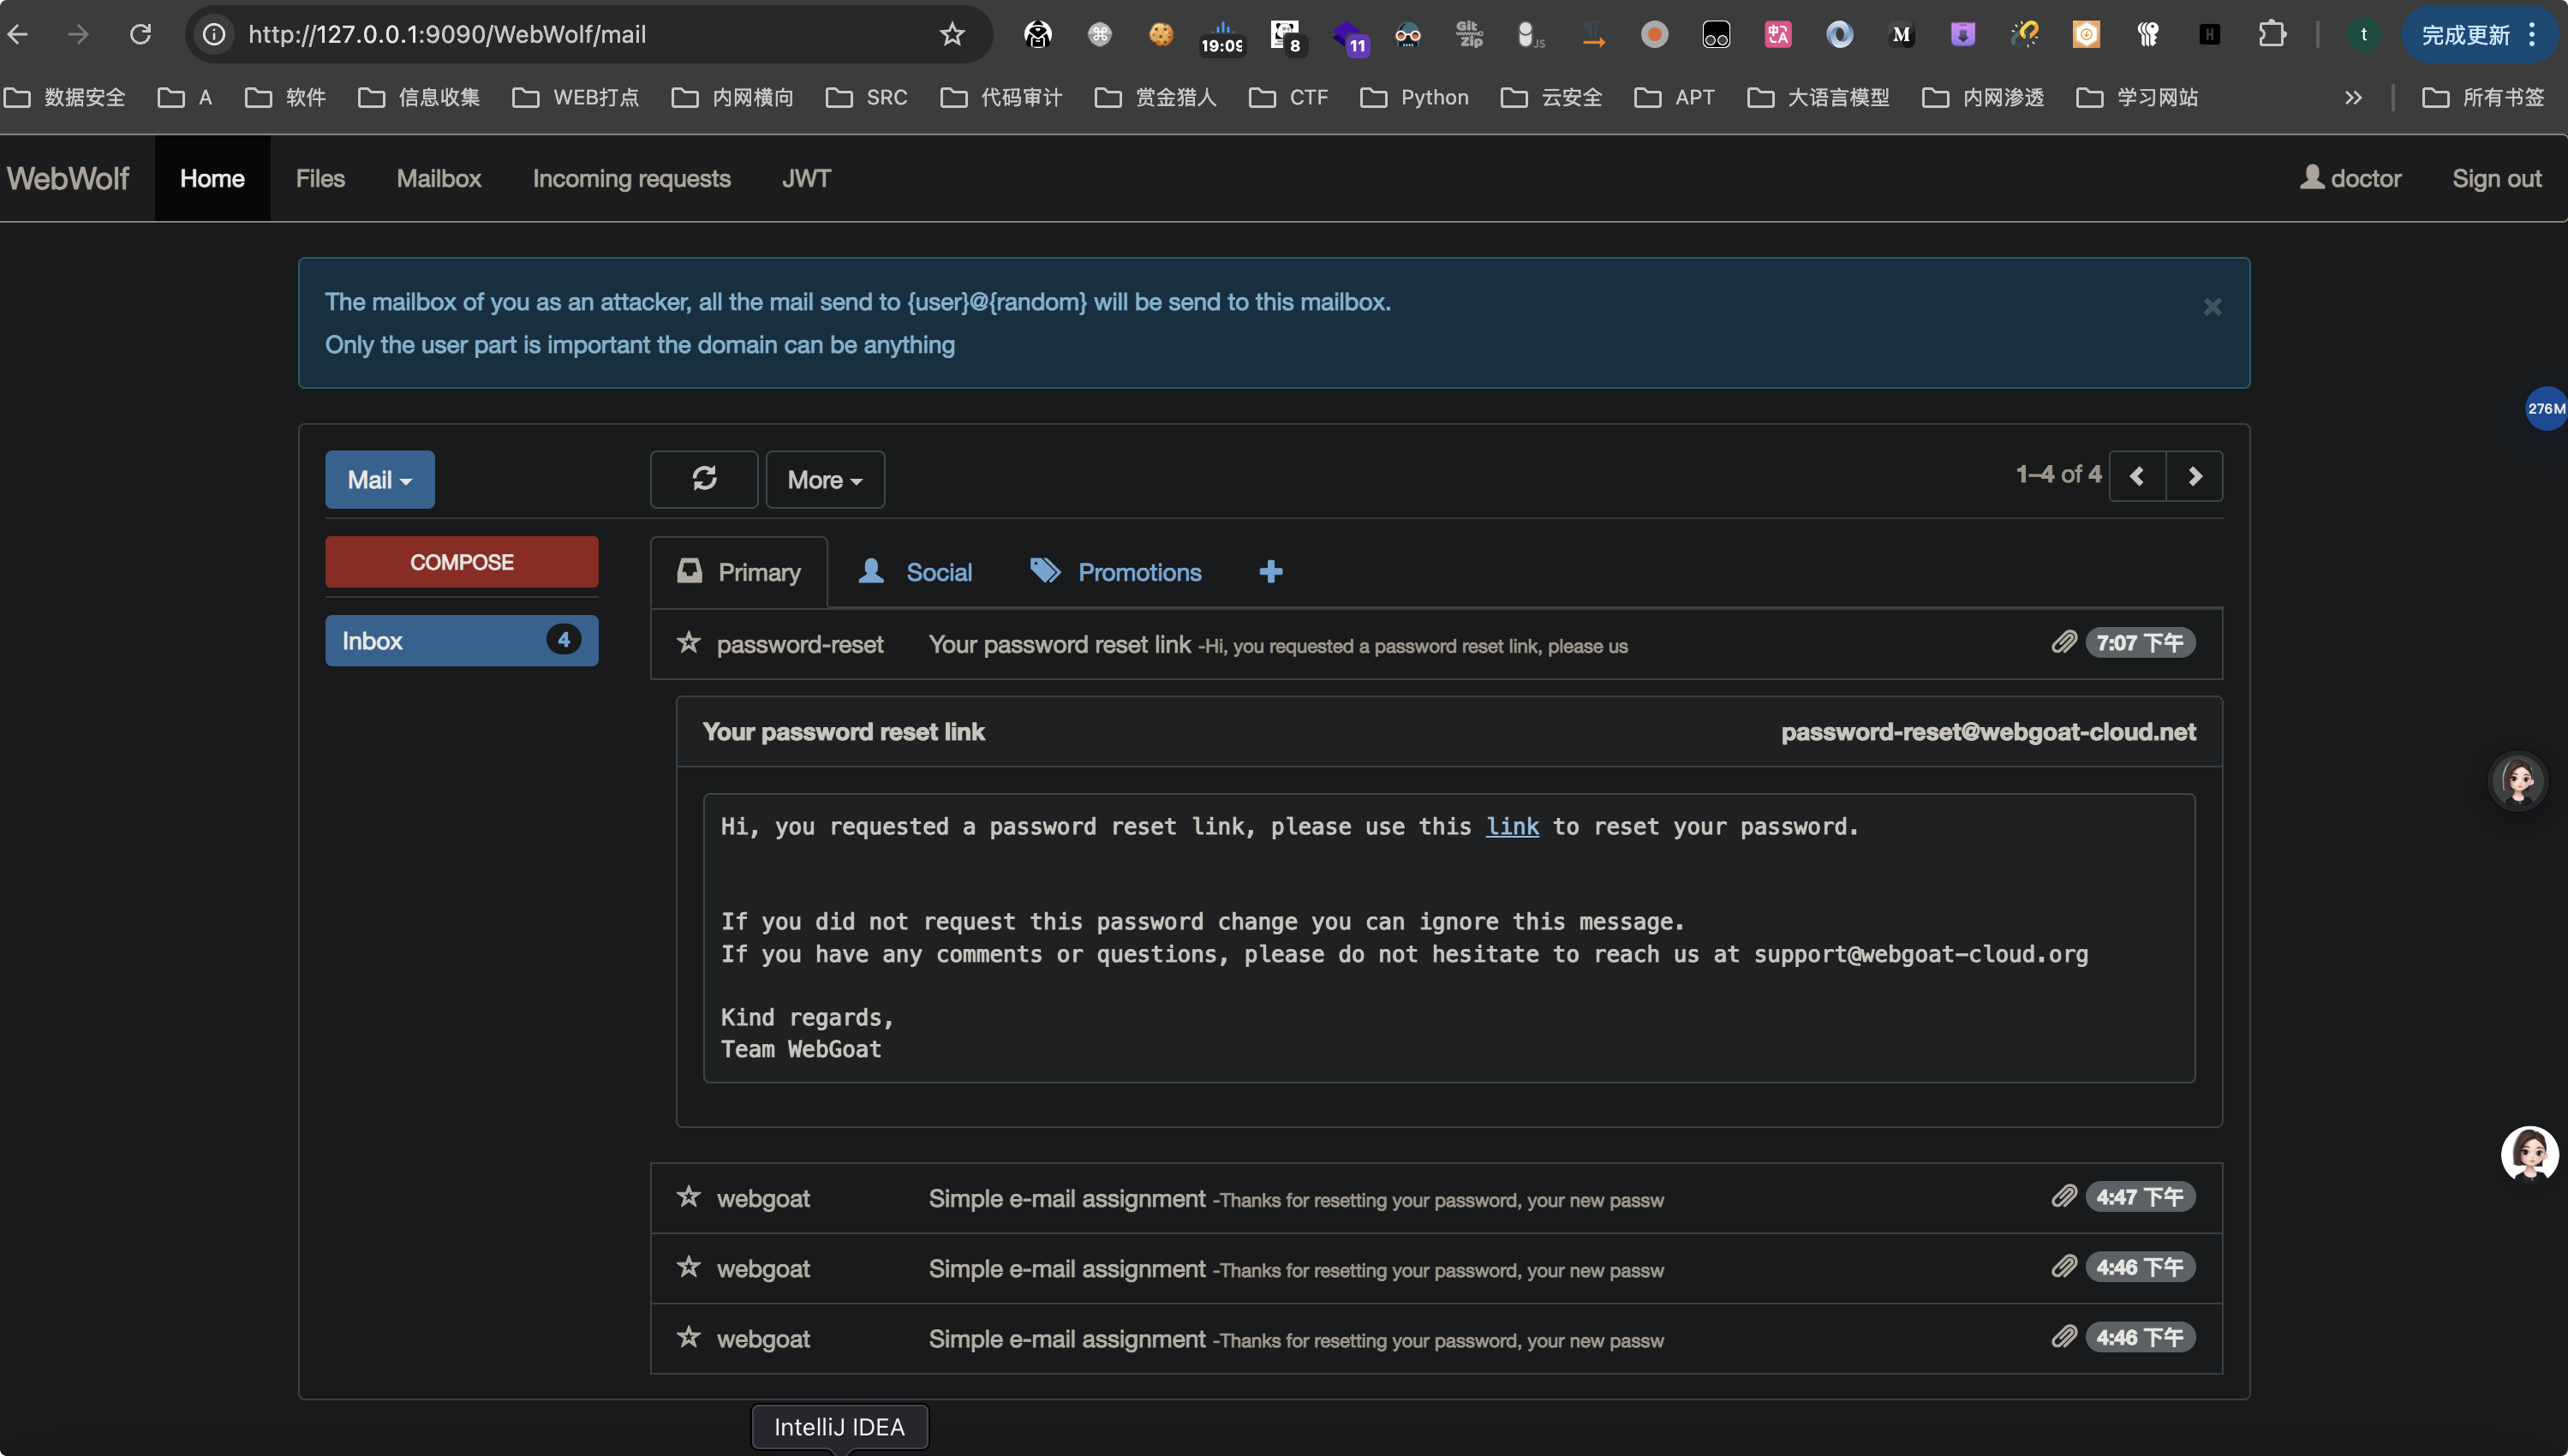Viewport: 2568px width, 1456px height.
Task: Switch to the Promotions tab
Action: click(x=1116, y=572)
